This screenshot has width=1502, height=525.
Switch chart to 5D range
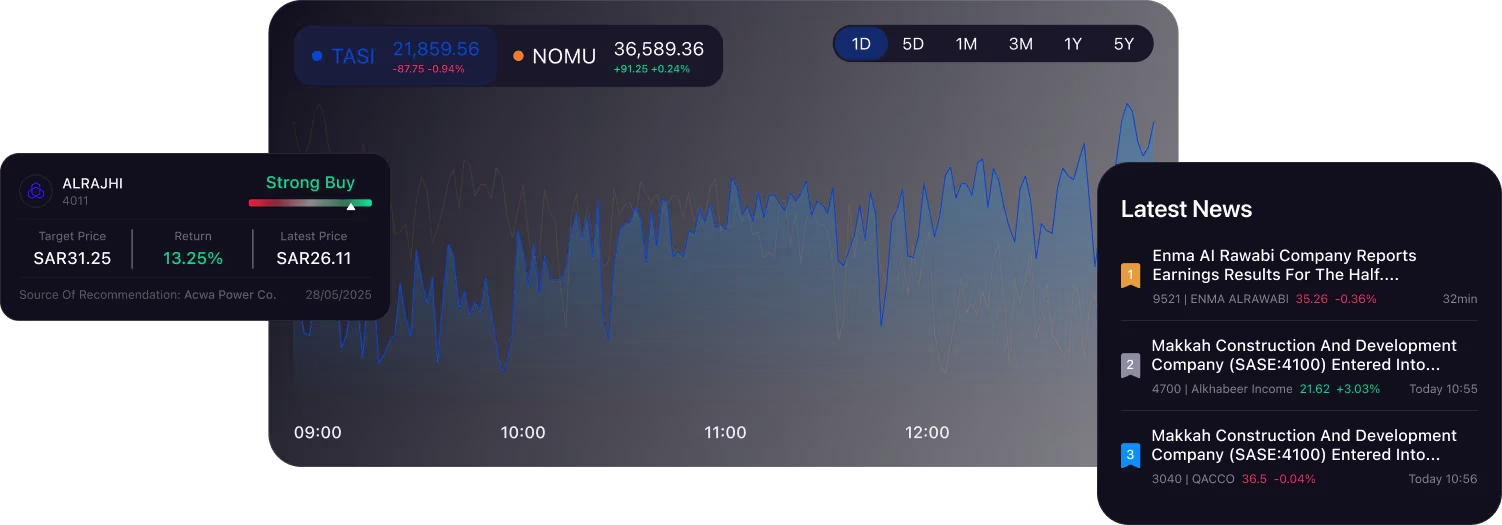[x=913, y=44]
